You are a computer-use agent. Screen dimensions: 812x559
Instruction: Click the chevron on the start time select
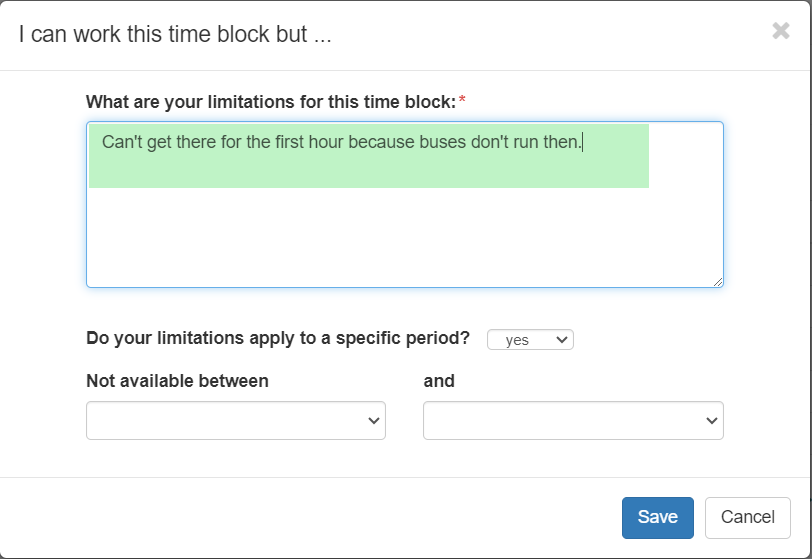click(x=374, y=422)
